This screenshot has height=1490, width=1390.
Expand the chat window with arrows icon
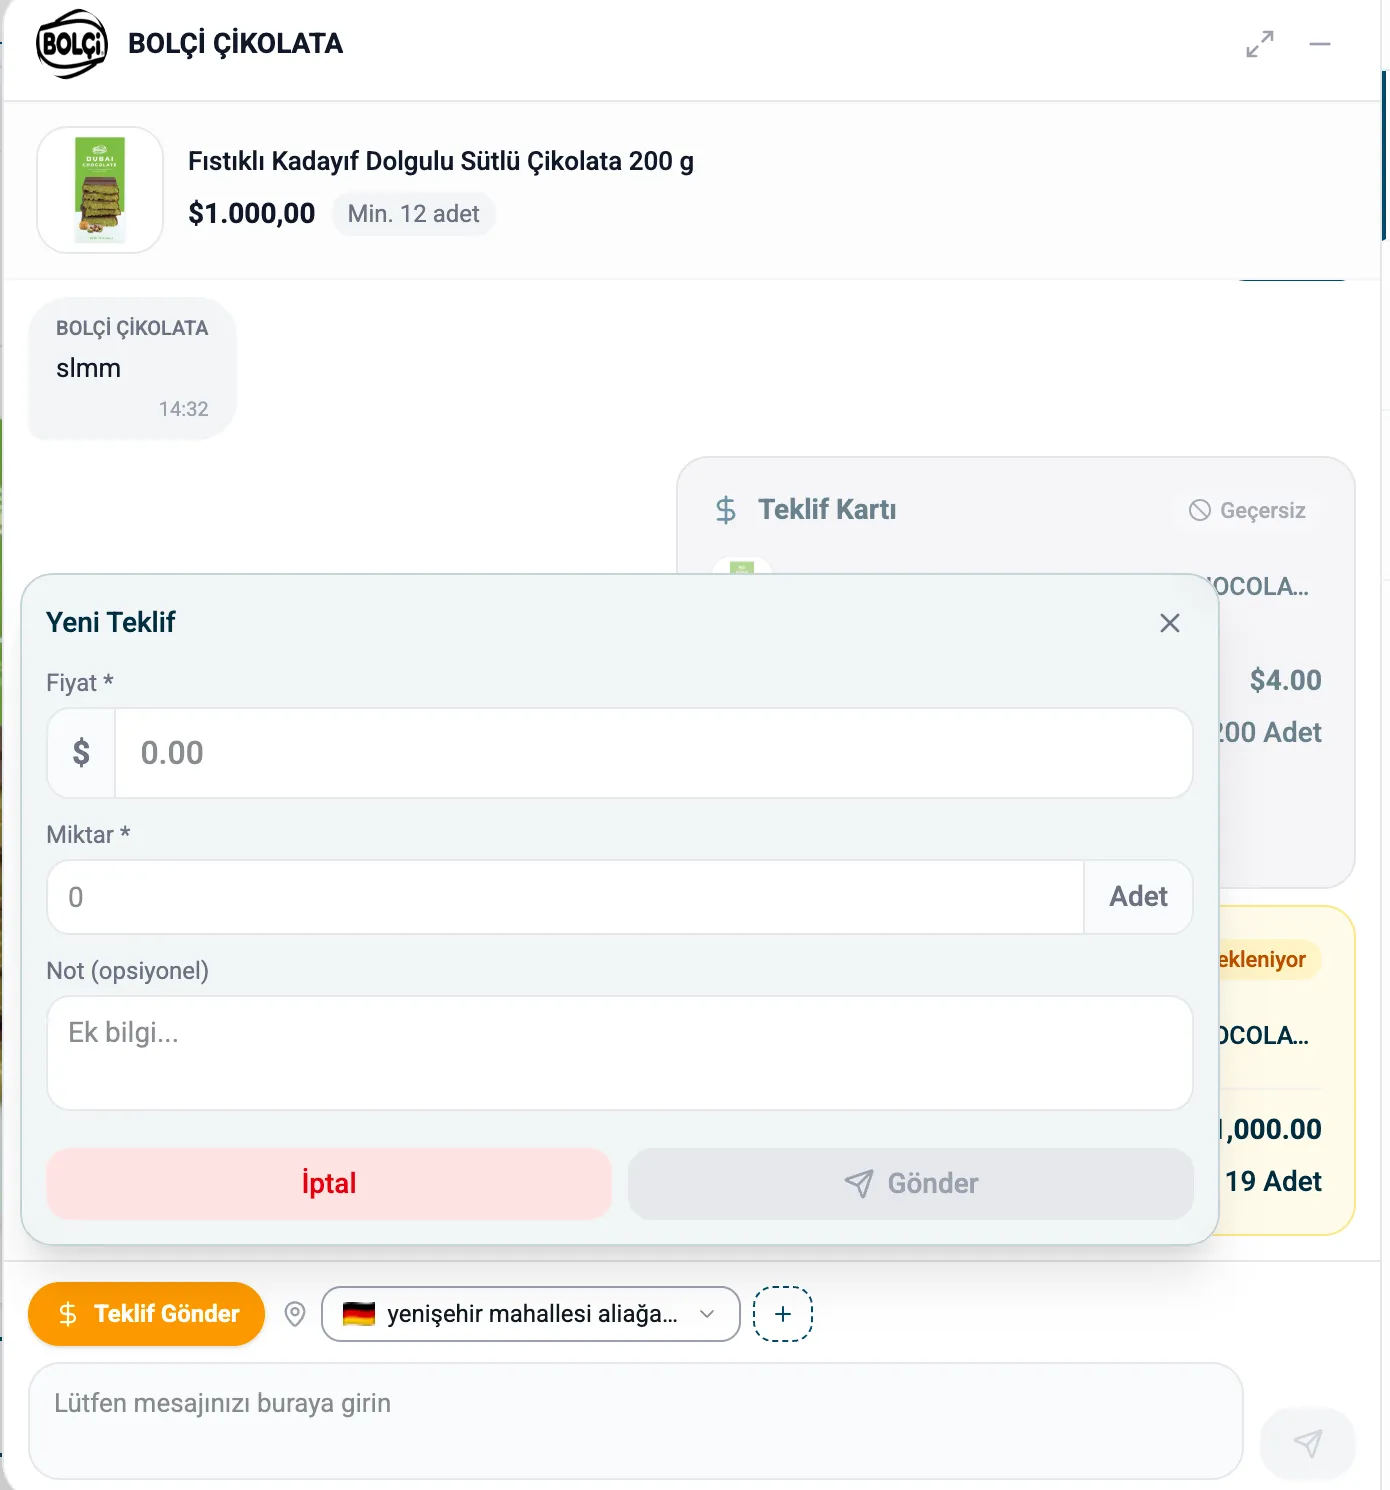1260,44
